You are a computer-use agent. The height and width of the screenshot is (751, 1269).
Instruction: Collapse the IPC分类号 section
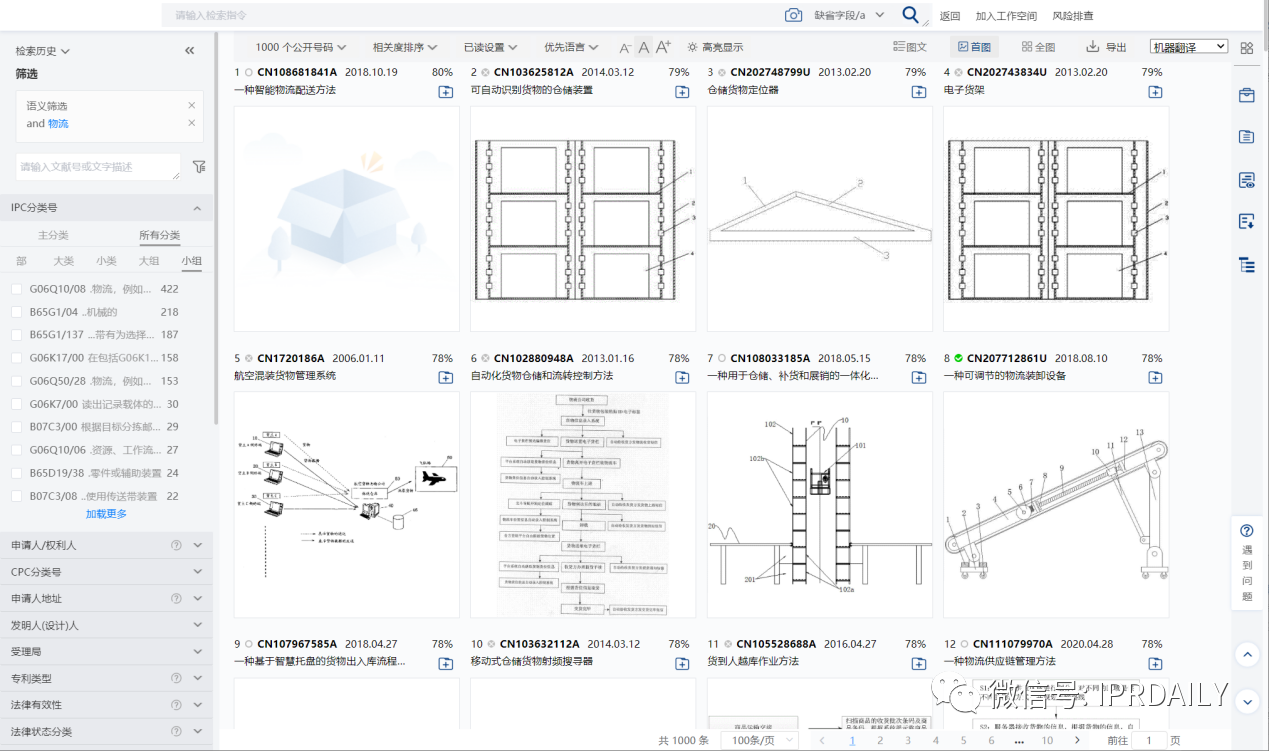[x=106, y=208]
